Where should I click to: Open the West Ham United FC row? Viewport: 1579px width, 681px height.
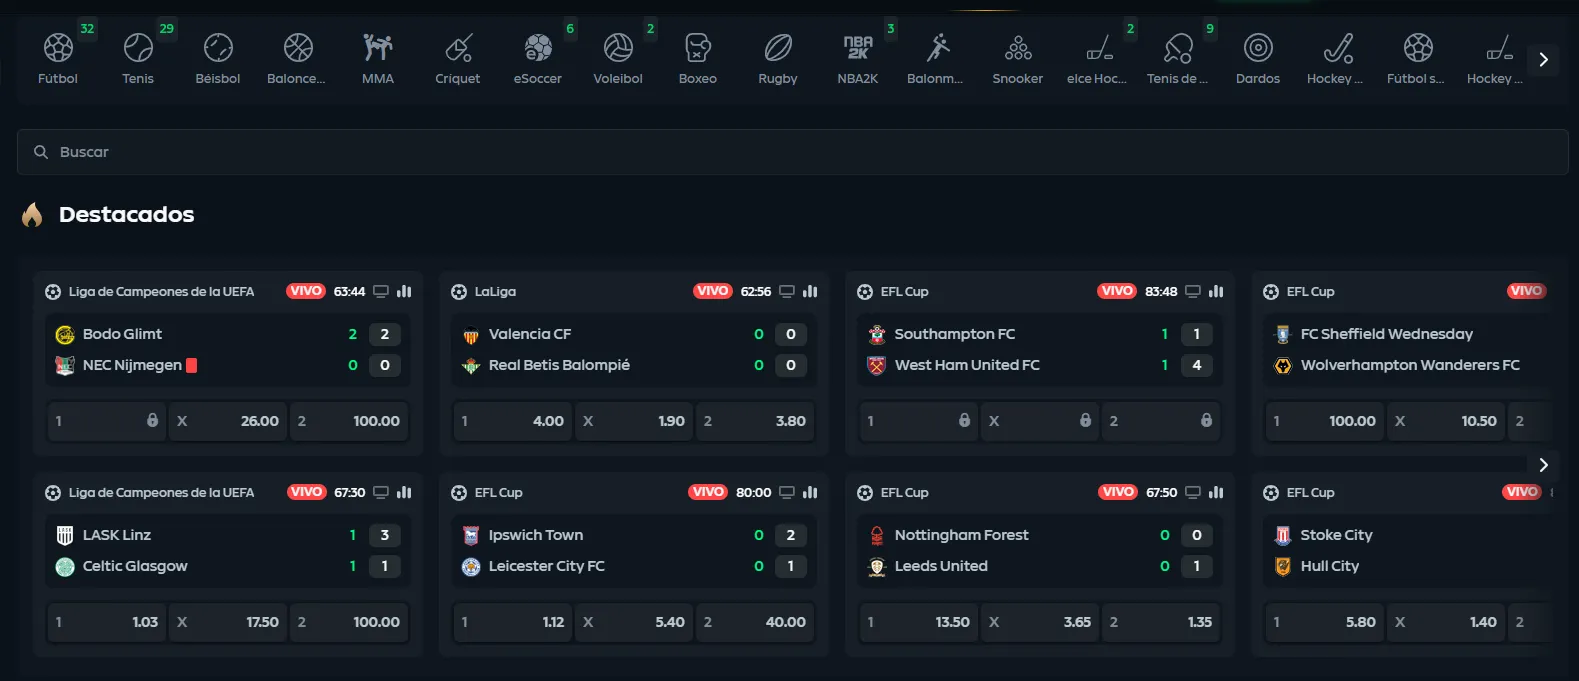coord(1040,365)
